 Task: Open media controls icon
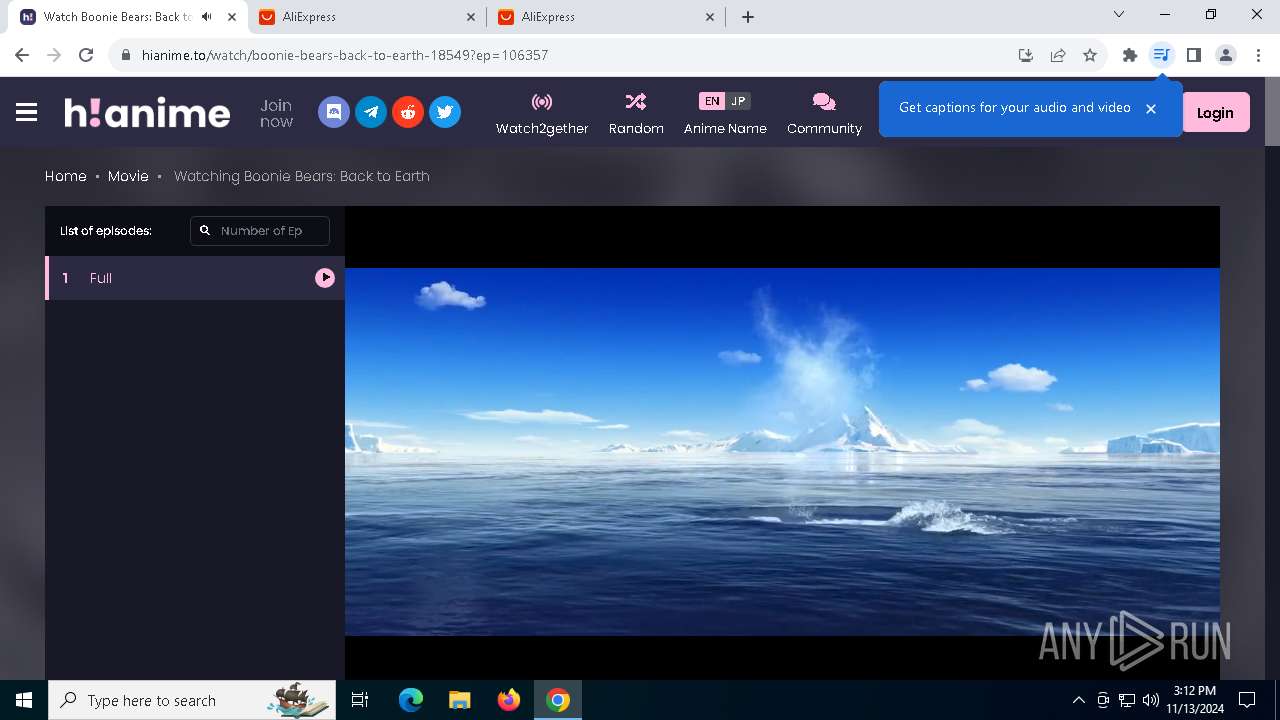pyautogui.click(x=1161, y=55)
